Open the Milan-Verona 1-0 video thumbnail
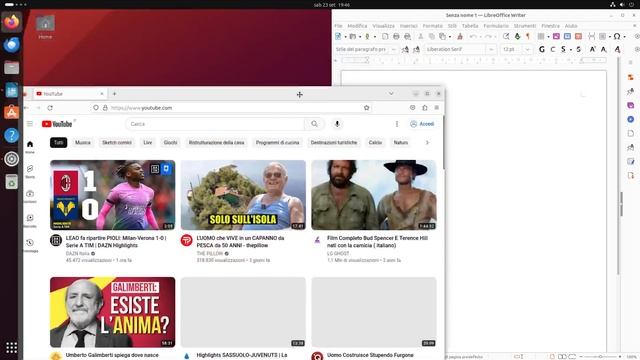The height and width of the screenshot is (360, 640). point(113,195)
